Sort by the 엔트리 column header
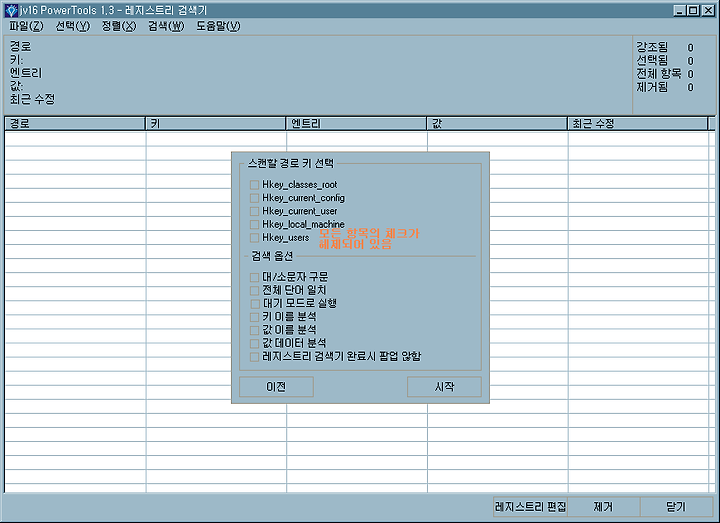The height and width of the screenshot is (523, 720). (x=356, y=124)
